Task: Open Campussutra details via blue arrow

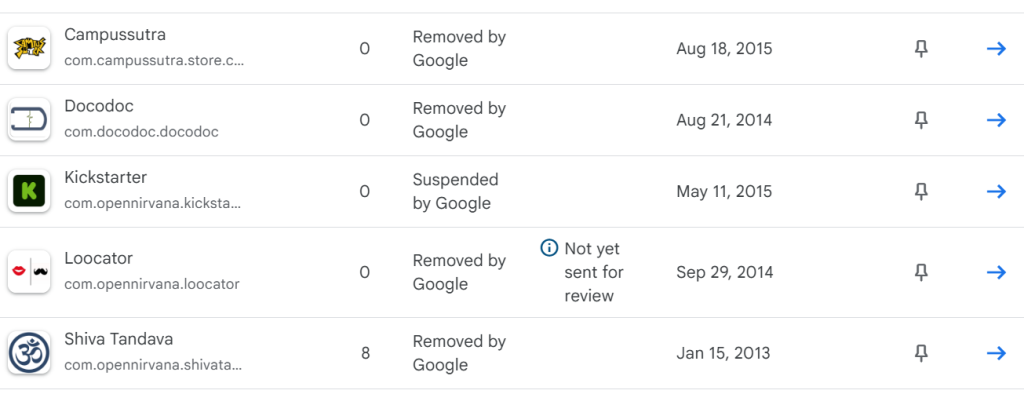Action: pyautogui.click(x=996, y=49)
